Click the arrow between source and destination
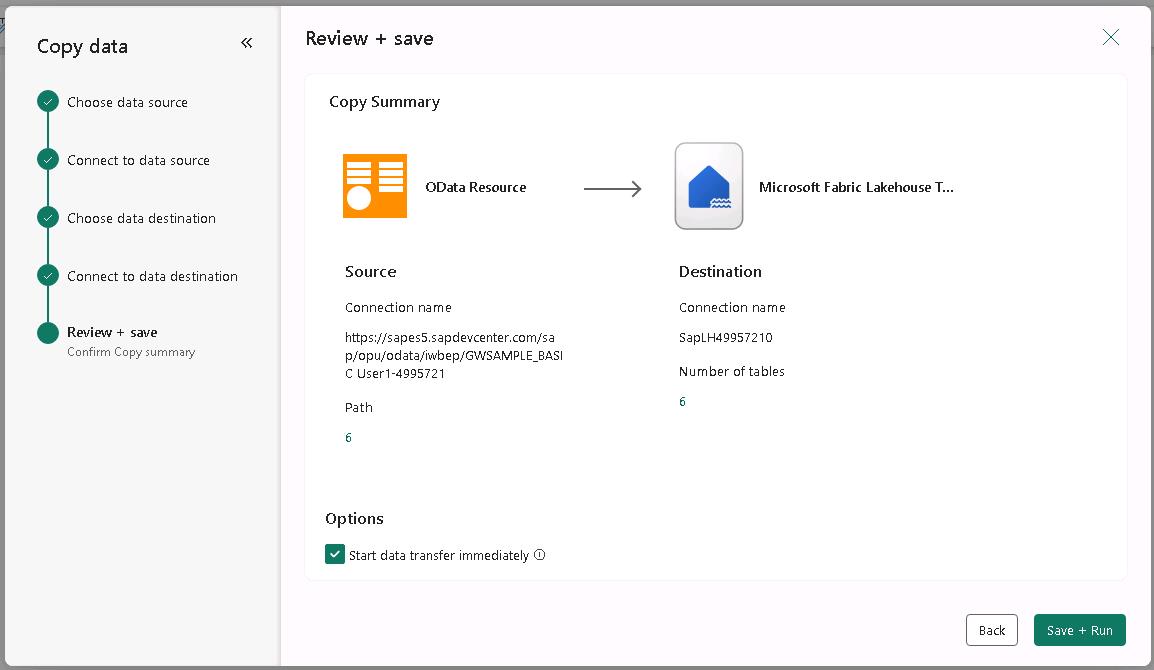 click(612, 188)
